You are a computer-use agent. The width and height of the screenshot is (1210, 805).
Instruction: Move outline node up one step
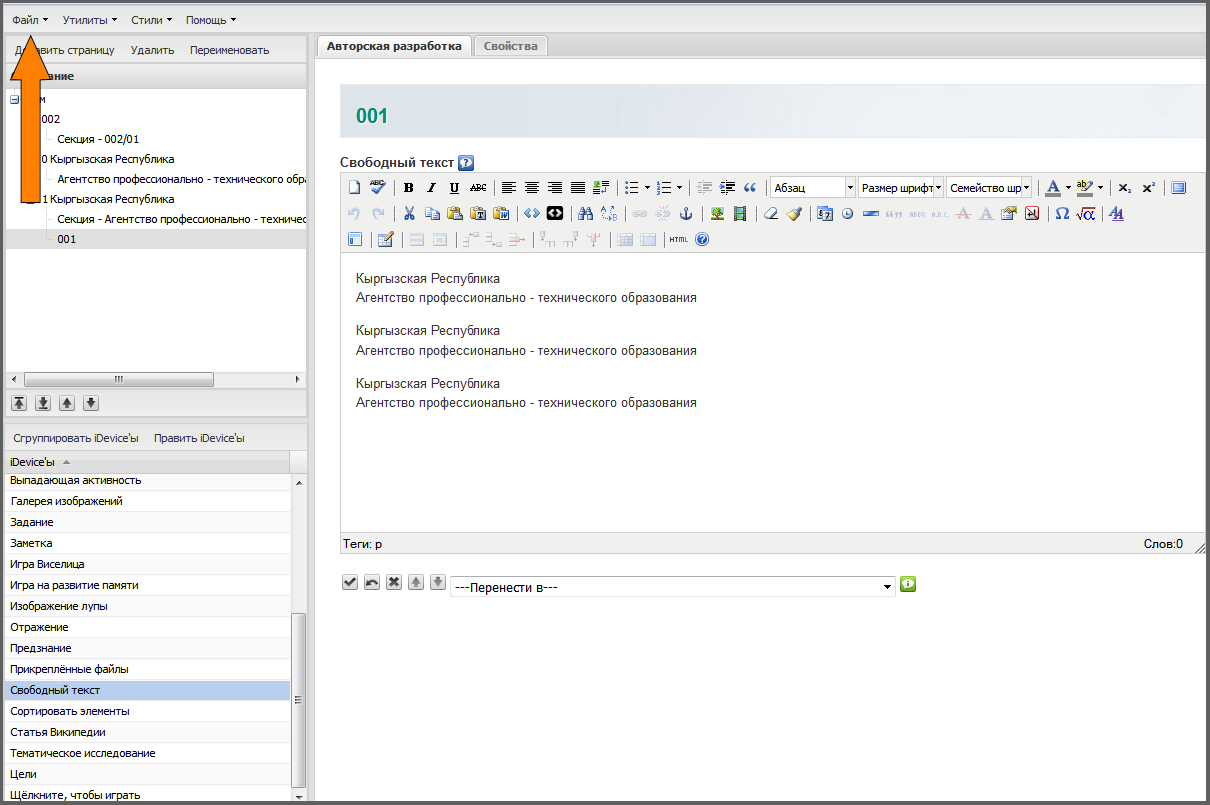click(x=67, y=403)
